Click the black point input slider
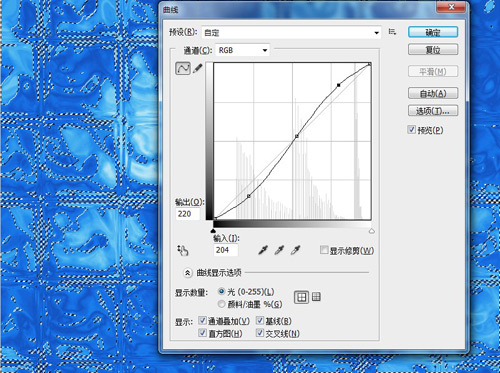This screenshot has height=373, width=500. click(213, 231)
